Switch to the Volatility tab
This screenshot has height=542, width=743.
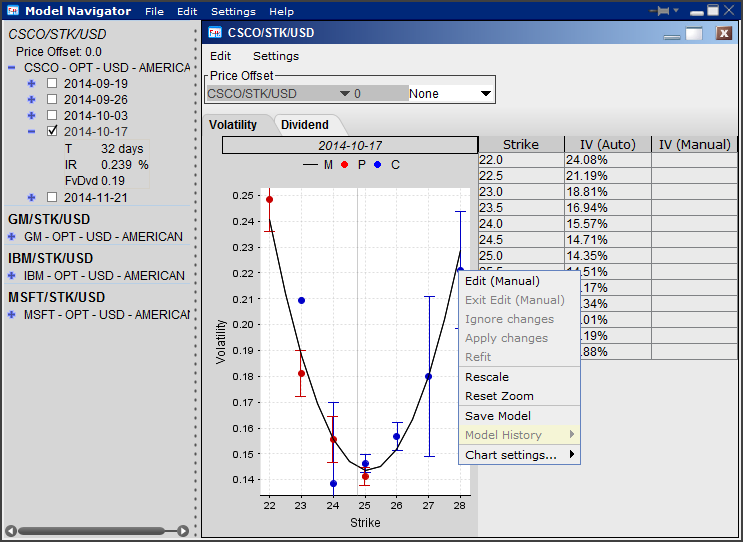click(233, 125)
